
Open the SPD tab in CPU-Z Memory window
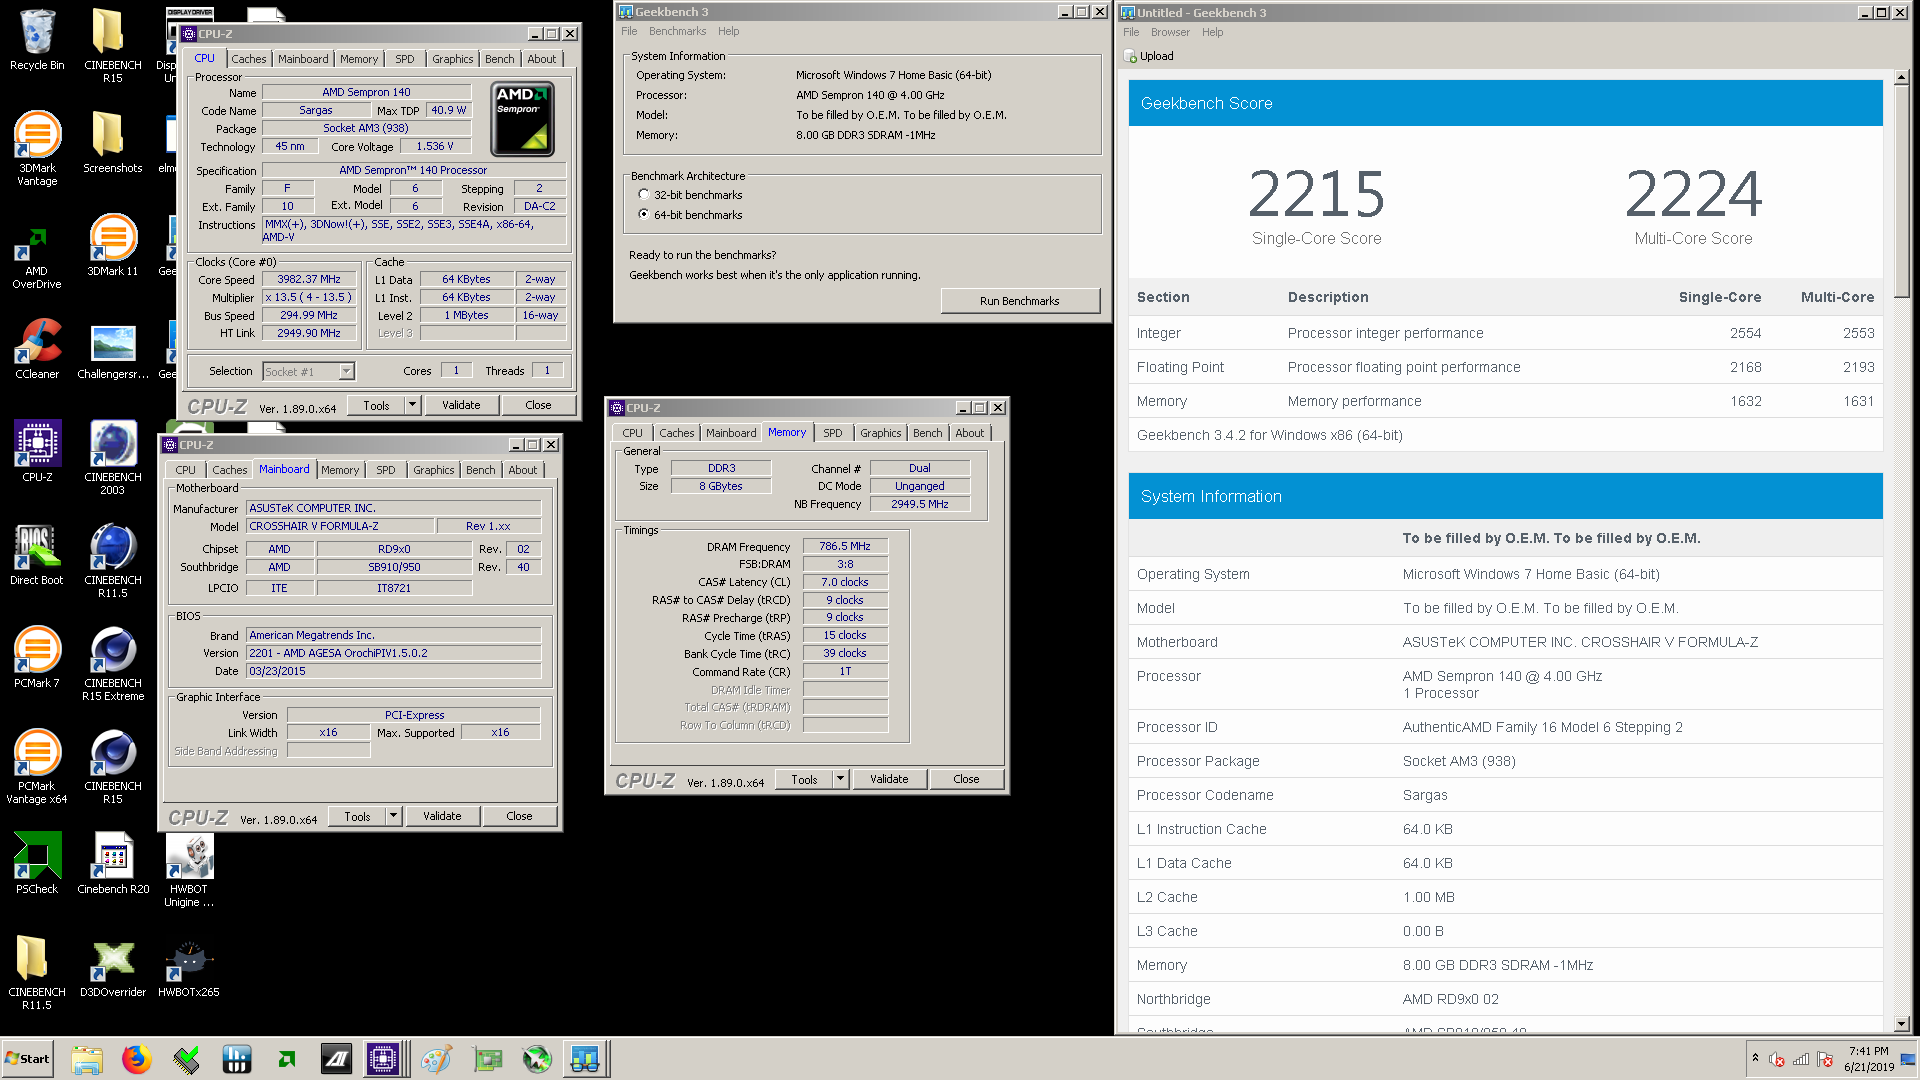[833, 433]
